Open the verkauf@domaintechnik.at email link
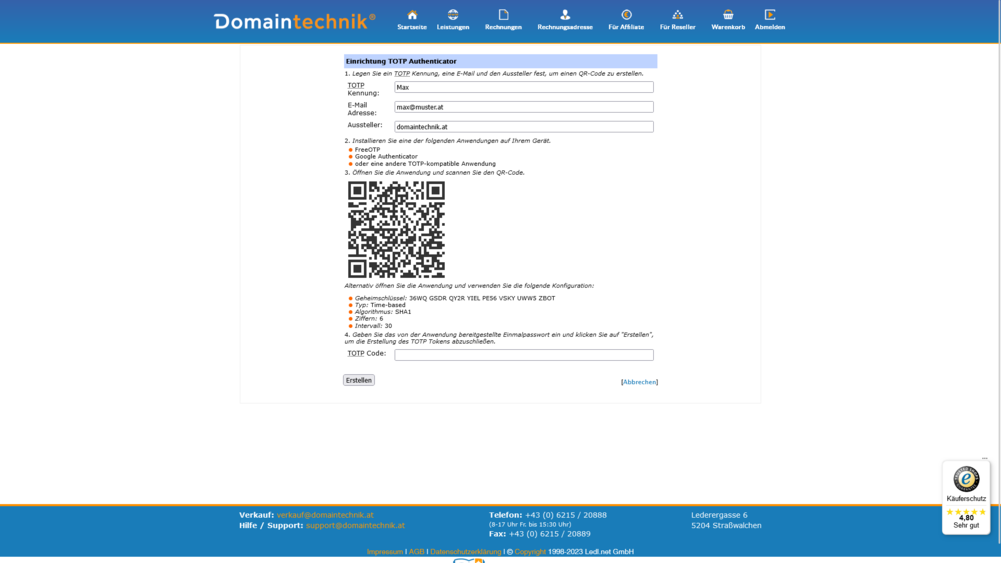This screenshot has height=563, width=1001. click(325, 515)
